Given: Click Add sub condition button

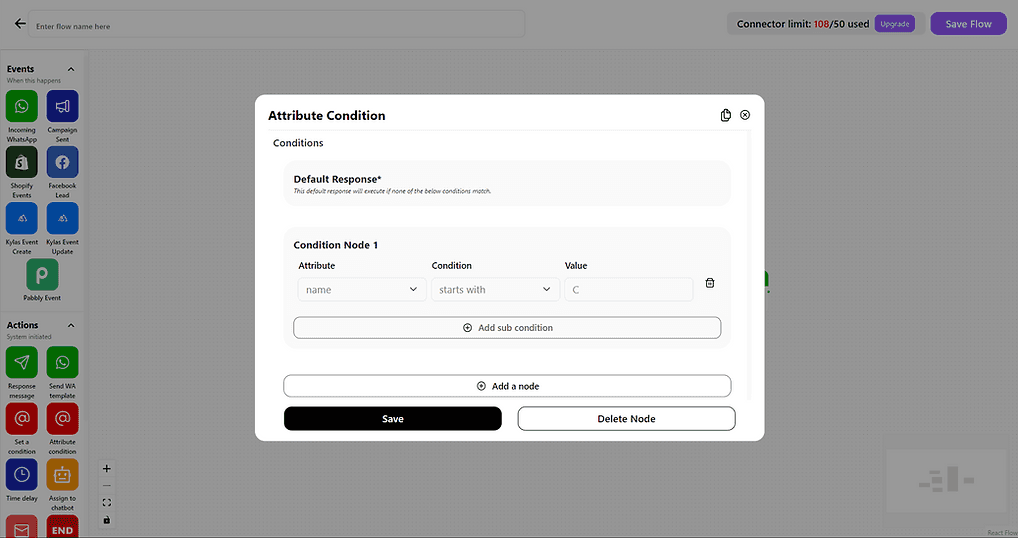Looking at the screenshot, I should [x=507, y=328].
